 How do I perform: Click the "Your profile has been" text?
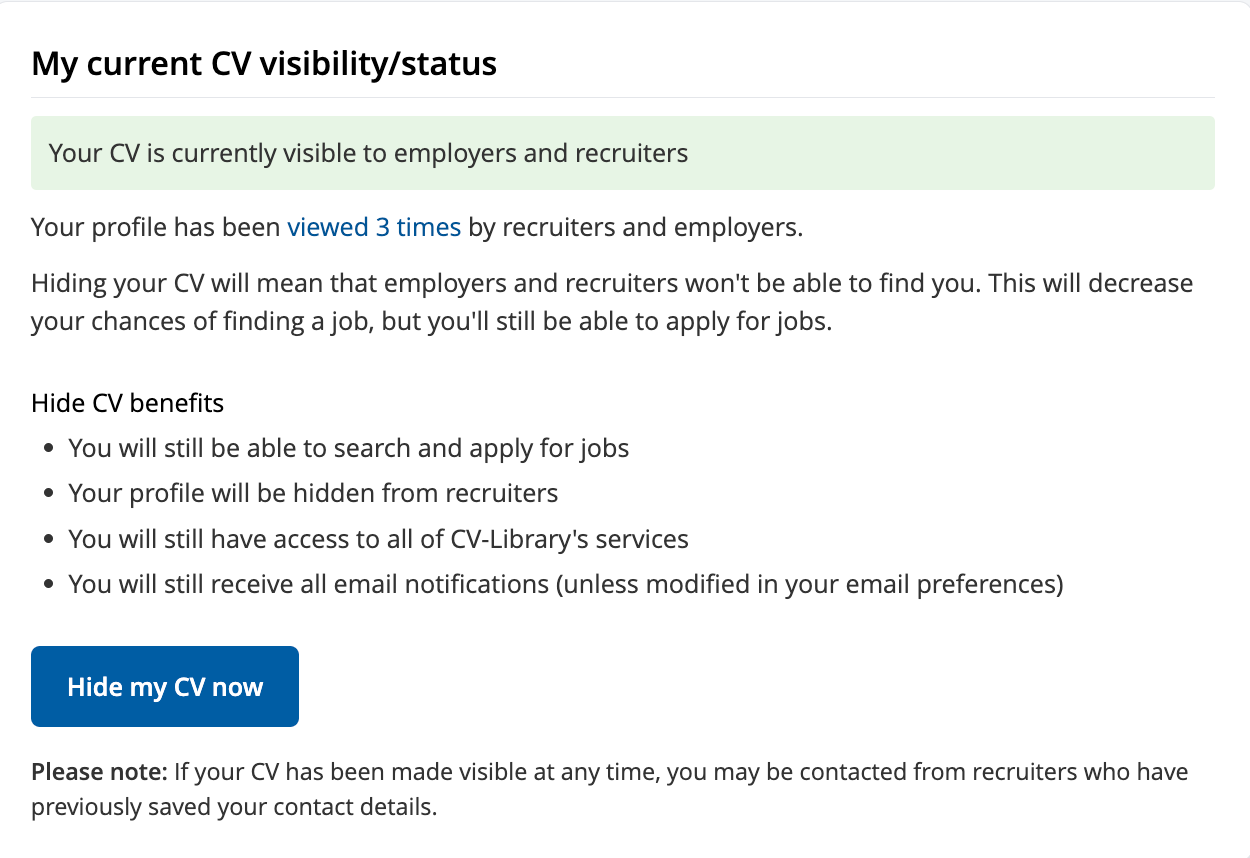click(x=156, y=227)
